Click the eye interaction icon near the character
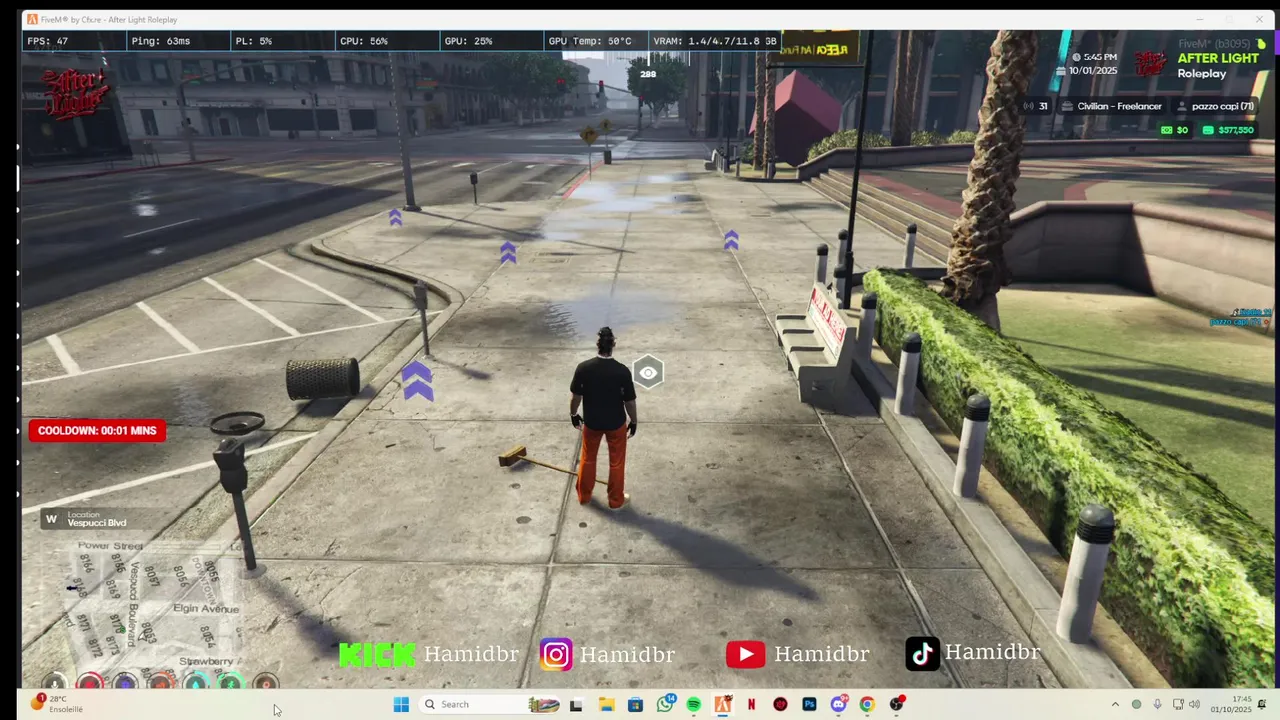Screen dimensions: 1280x720 click(648, 373)
